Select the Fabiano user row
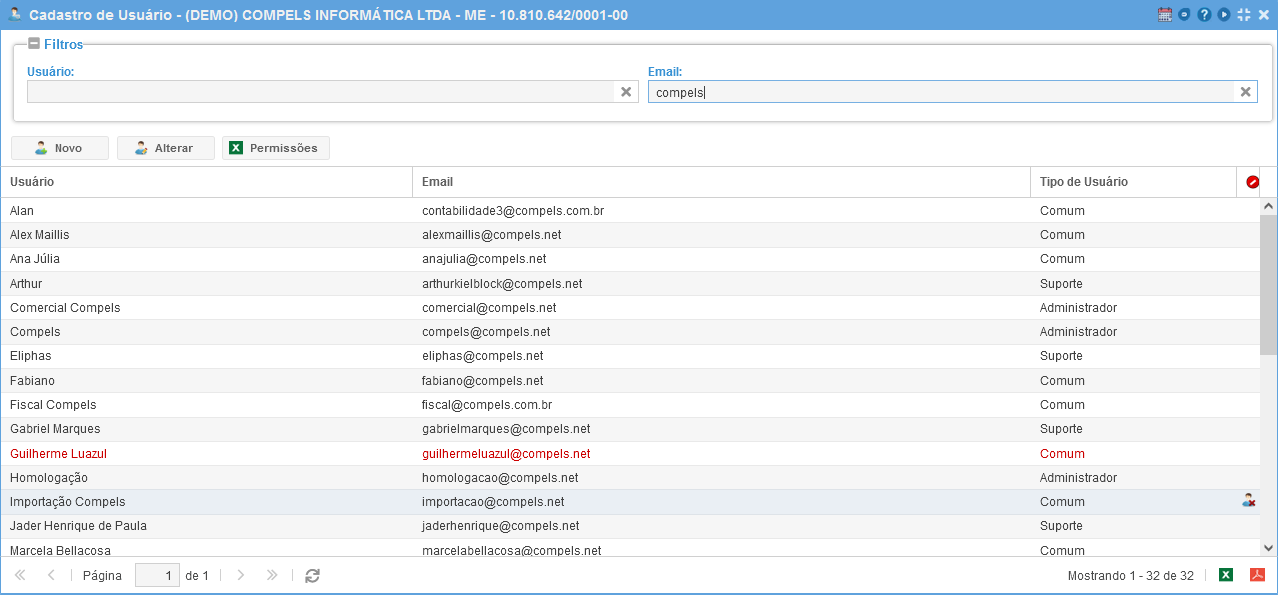This screenshot has height=595, width=1278. [x=630, y=380]
